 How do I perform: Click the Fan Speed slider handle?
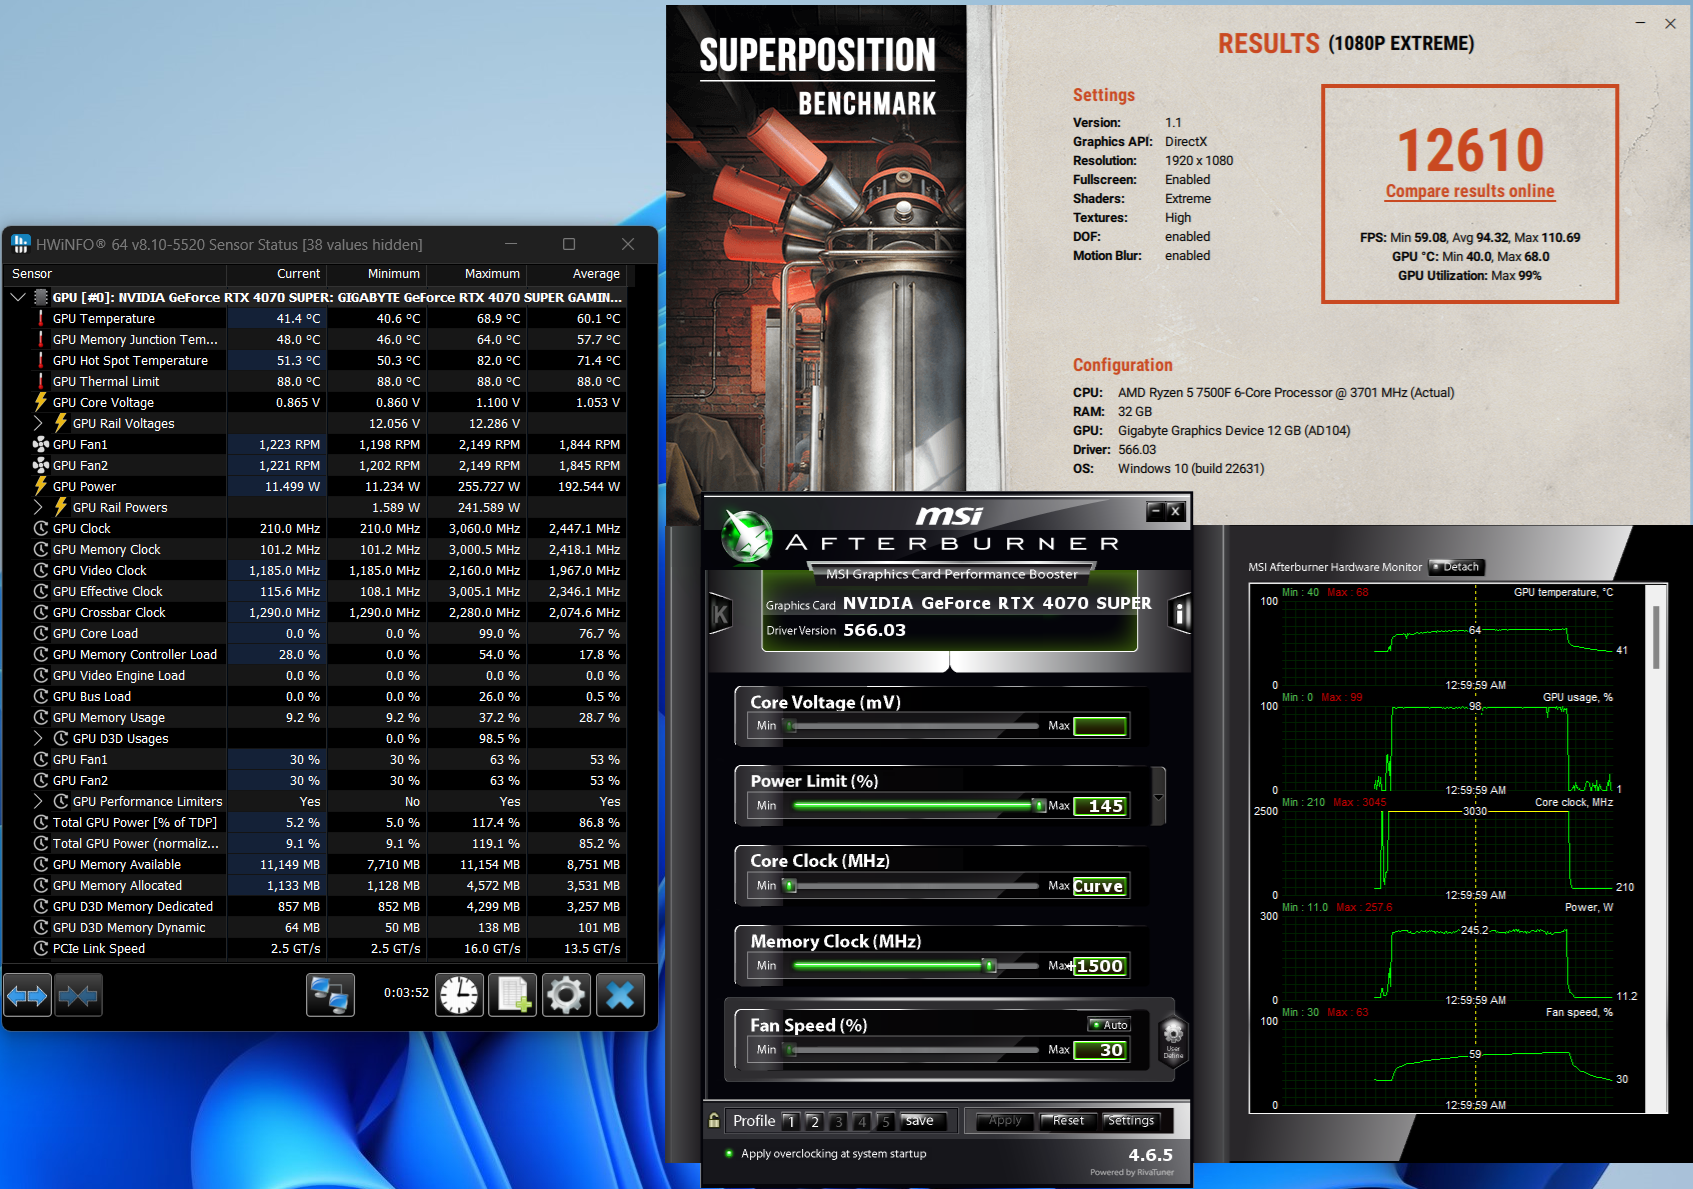pos(791,1050)
